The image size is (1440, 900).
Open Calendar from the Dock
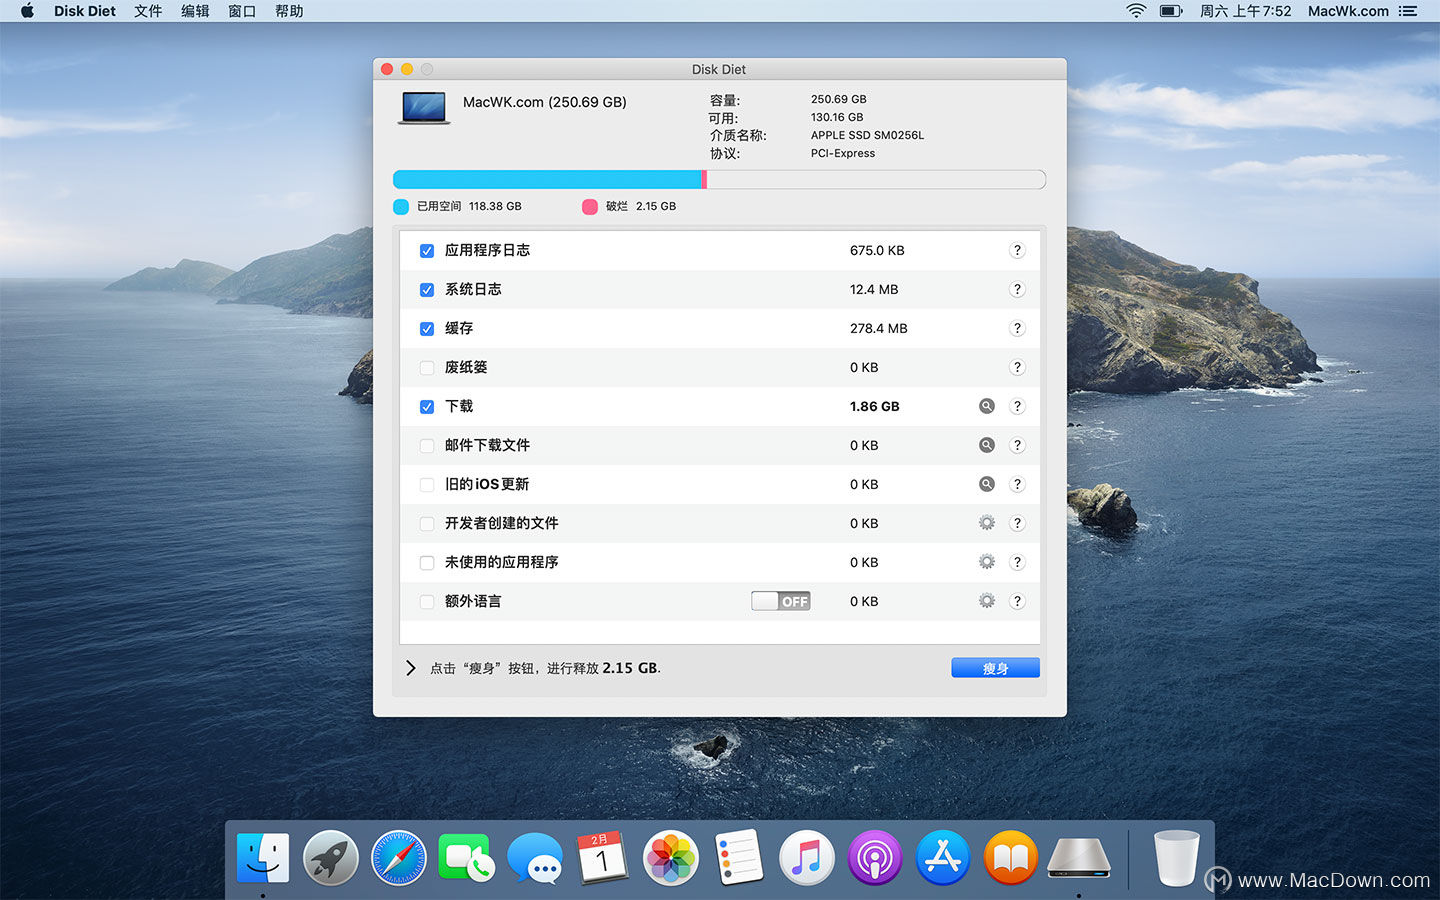(x=603, y=858)
